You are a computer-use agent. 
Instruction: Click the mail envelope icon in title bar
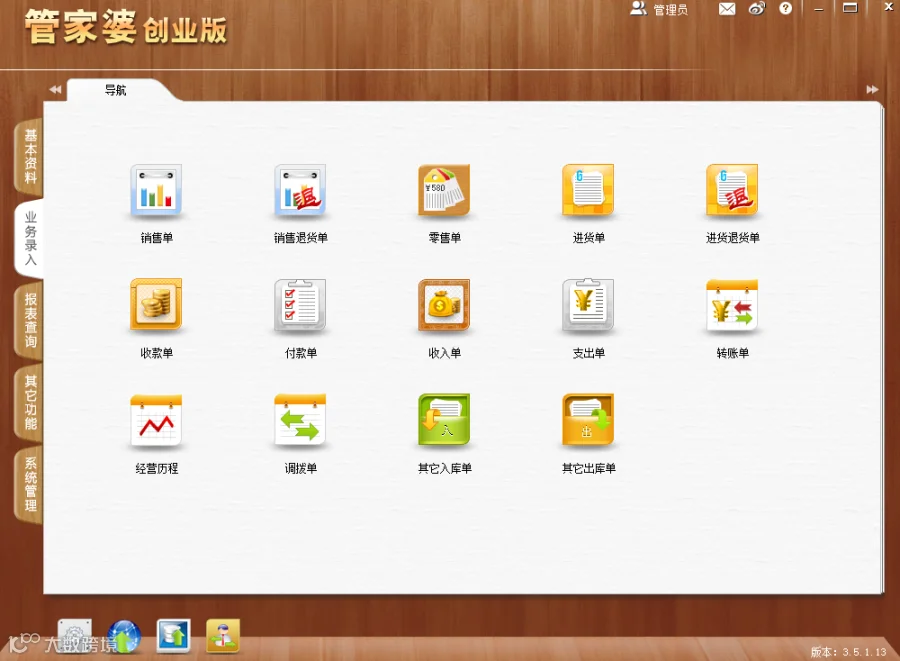click(x=727, y=9)
